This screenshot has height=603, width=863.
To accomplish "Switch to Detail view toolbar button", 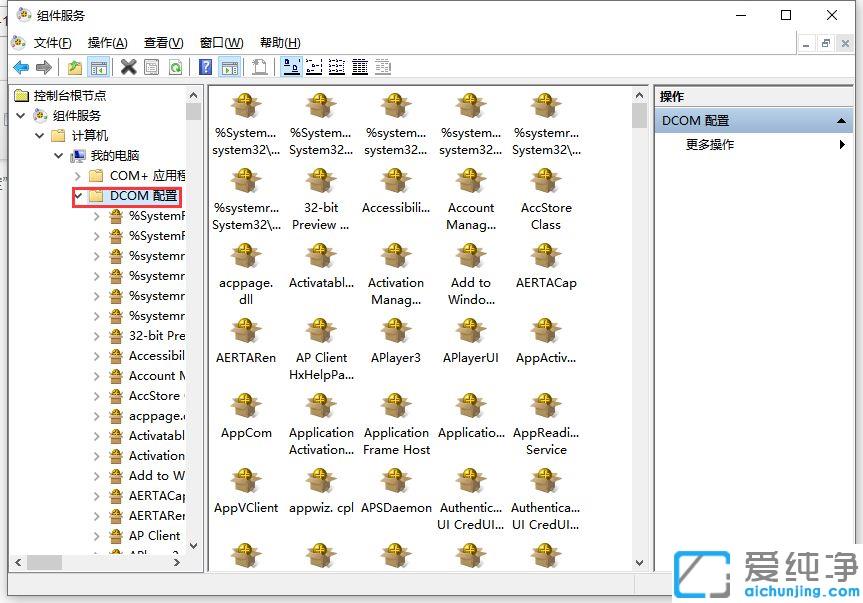I will point(360,67).
